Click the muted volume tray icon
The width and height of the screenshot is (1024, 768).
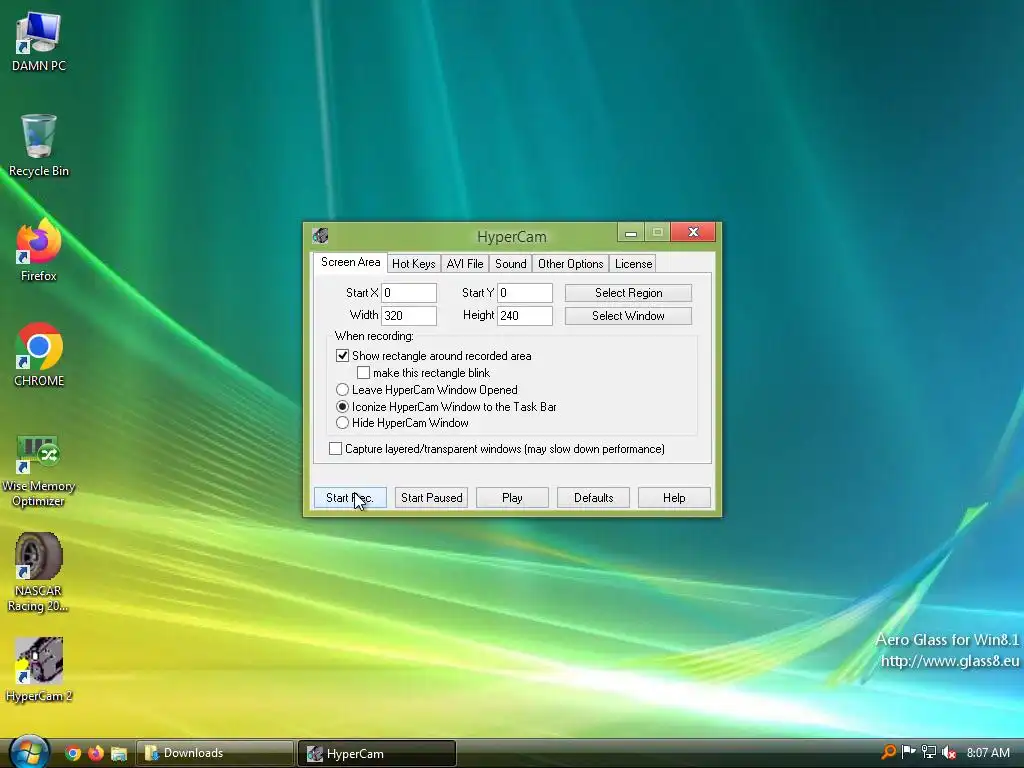click(949, 752)
